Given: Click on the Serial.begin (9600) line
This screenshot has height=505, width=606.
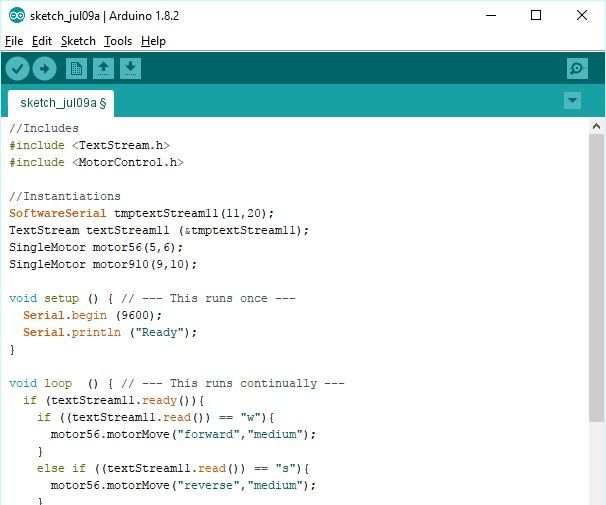Looking at the screenshot, I should pyautogui.click(x=92, y=315).
